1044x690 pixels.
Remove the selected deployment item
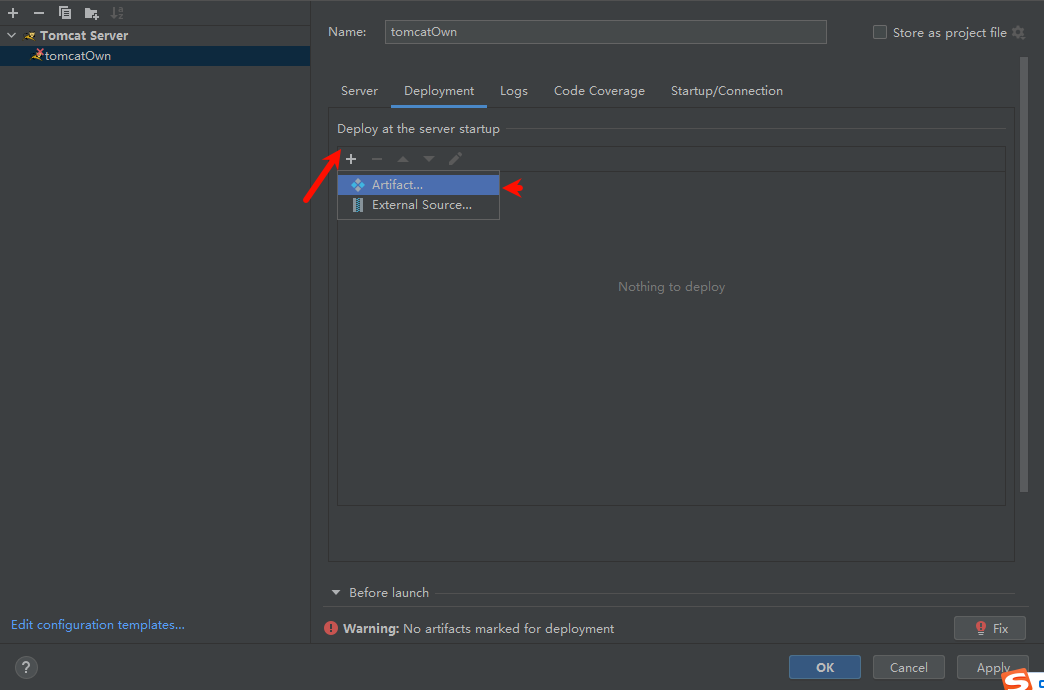[x=377, y=159]
